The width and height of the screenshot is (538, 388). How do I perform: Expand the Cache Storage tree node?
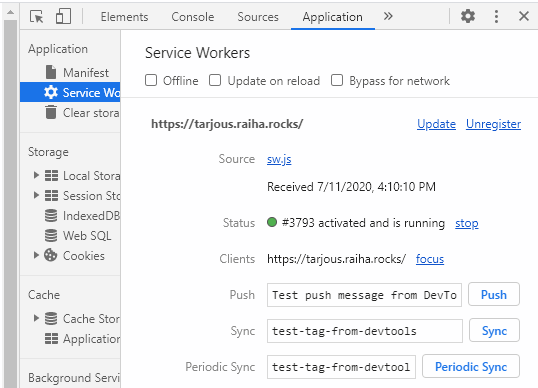[x=36, y=318]
